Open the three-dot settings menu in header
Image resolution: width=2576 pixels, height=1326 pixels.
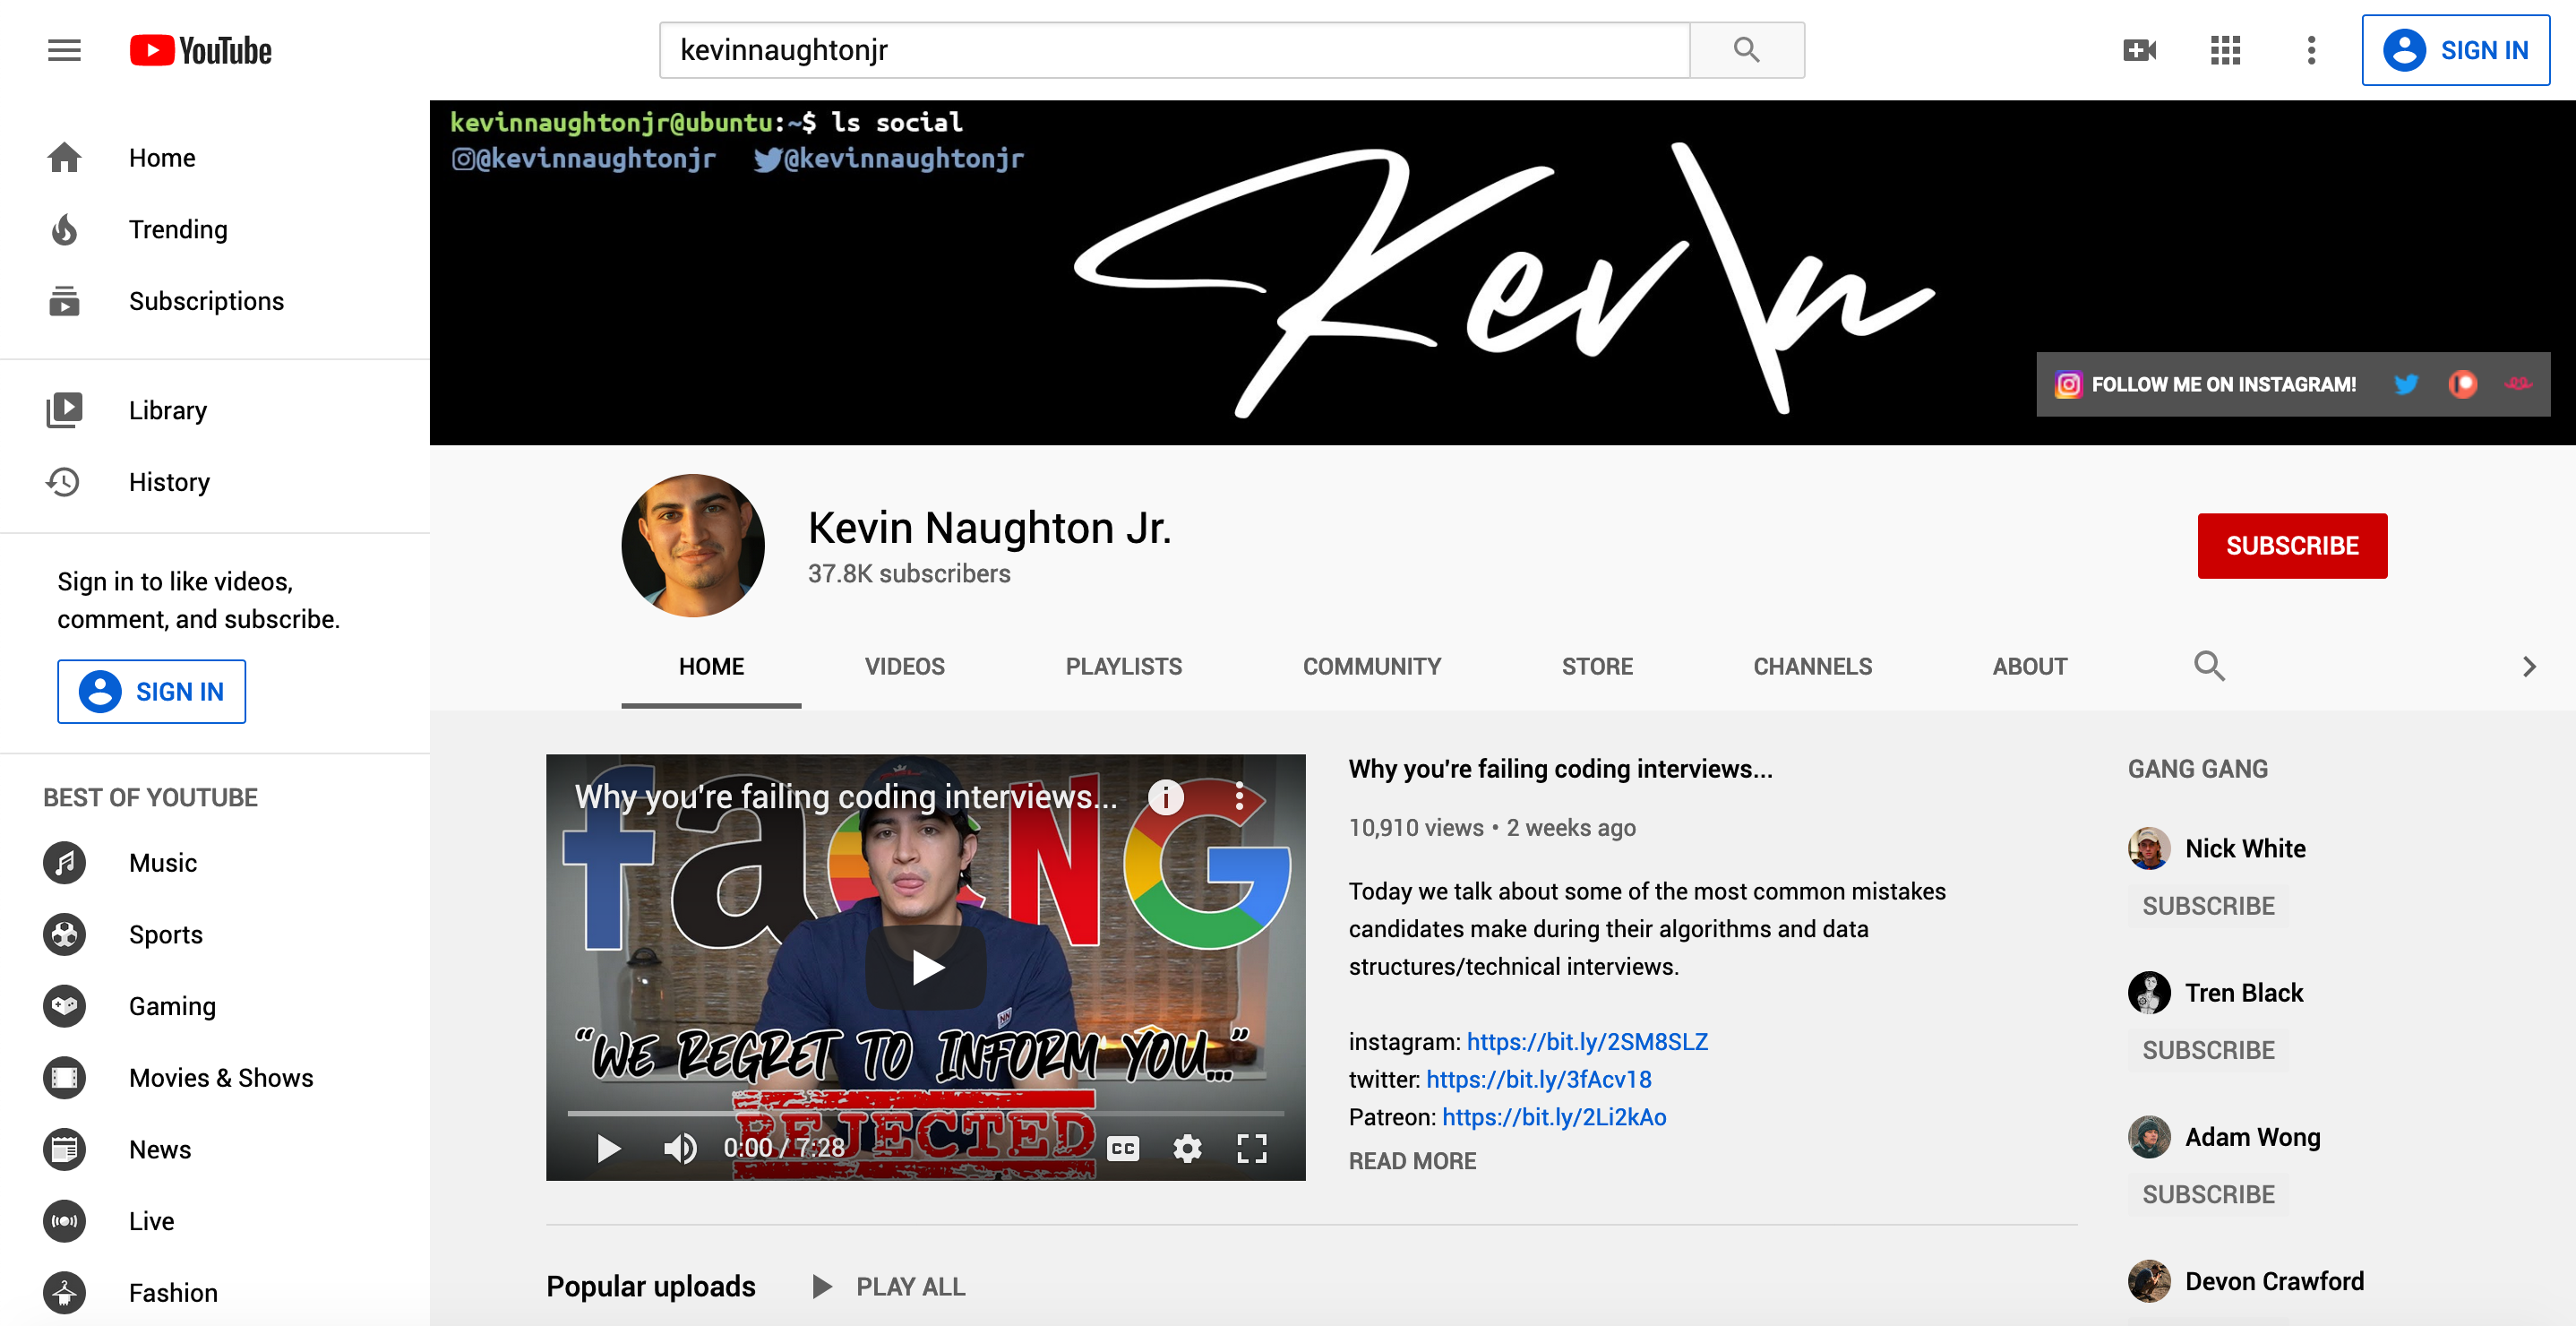click(2311, 50)
